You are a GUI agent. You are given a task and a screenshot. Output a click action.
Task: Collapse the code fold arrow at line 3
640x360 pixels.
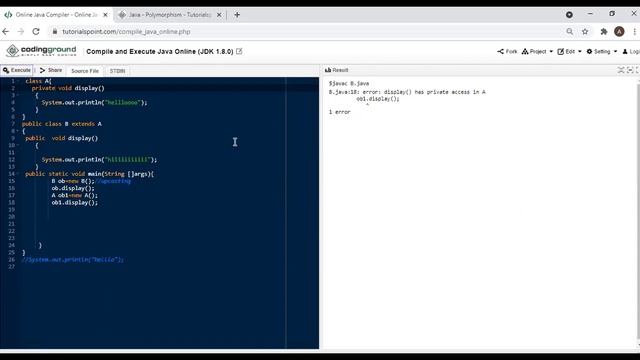pyautogui.click(x=18, y=95)
